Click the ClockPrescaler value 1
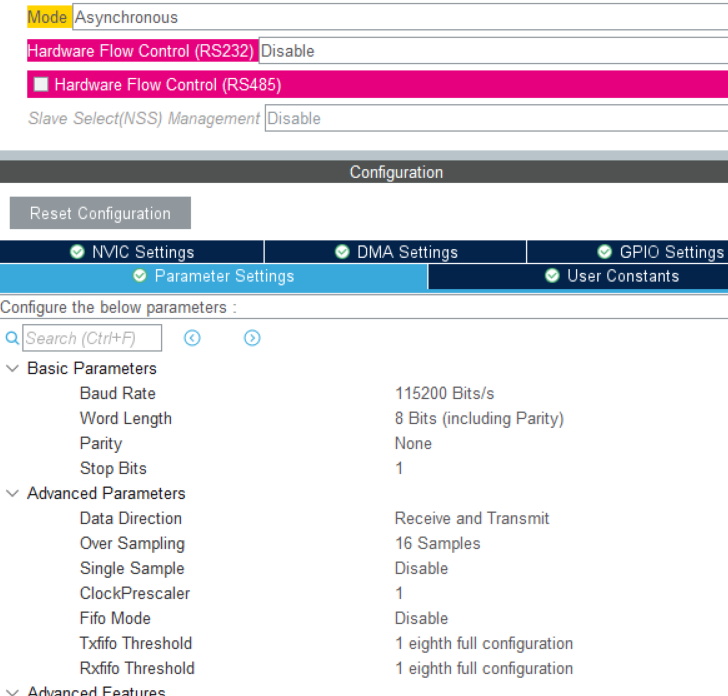This screenshot has height=696, width=728. point(399,594)
